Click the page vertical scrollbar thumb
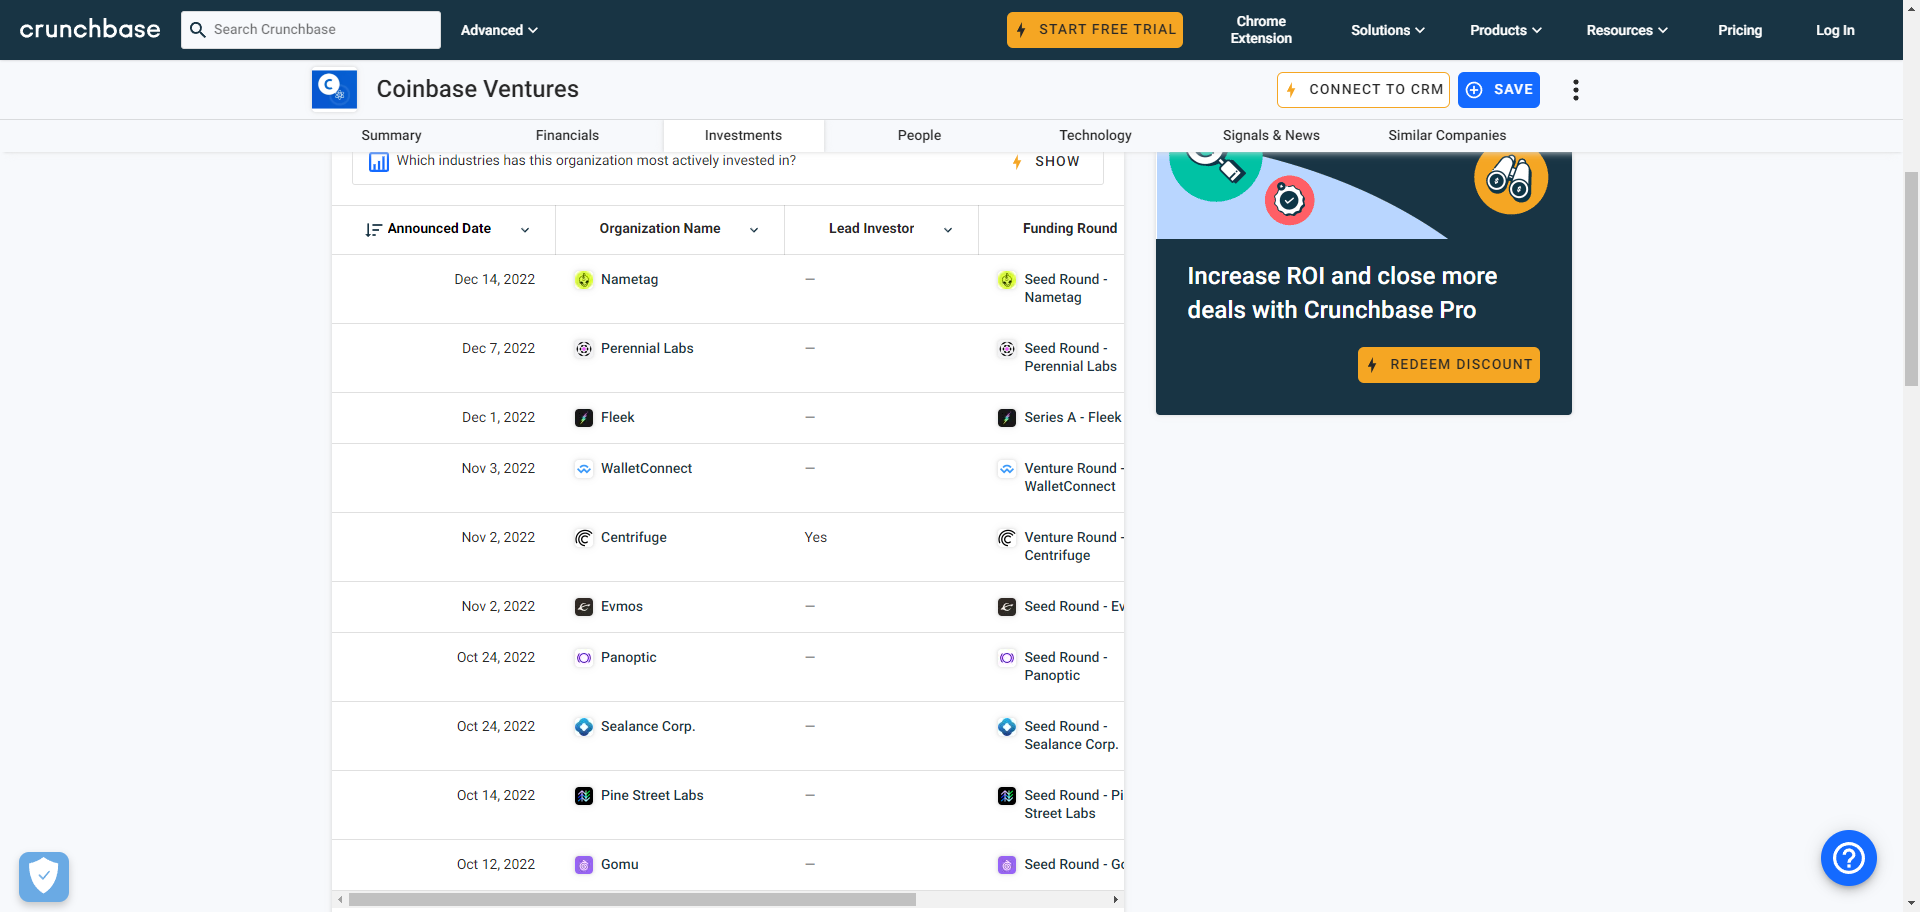 pyautogui.click(x=1911, y=278)
